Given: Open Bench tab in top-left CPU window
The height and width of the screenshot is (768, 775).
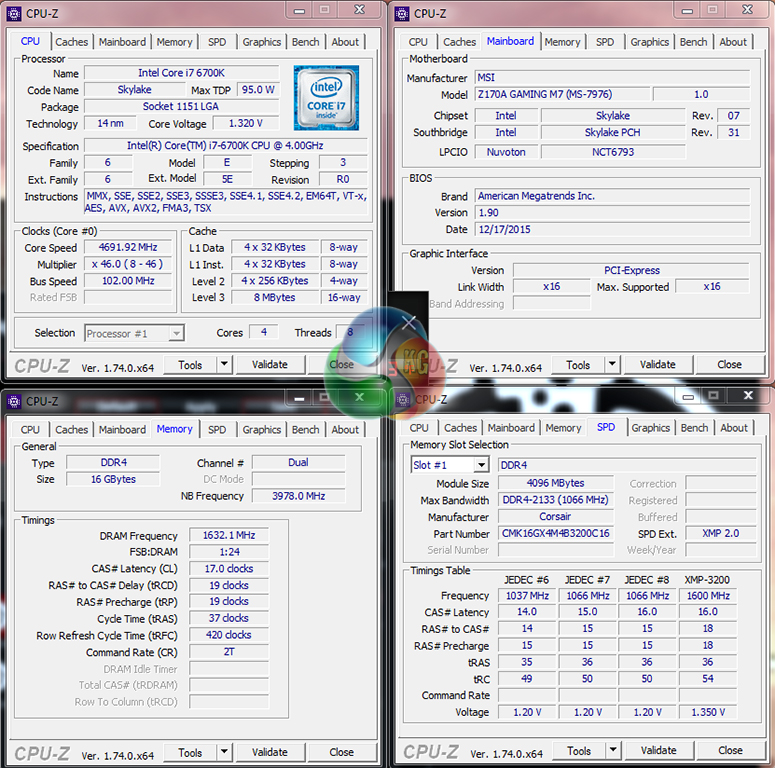Looking at the screenshot, I should (305, 42).
